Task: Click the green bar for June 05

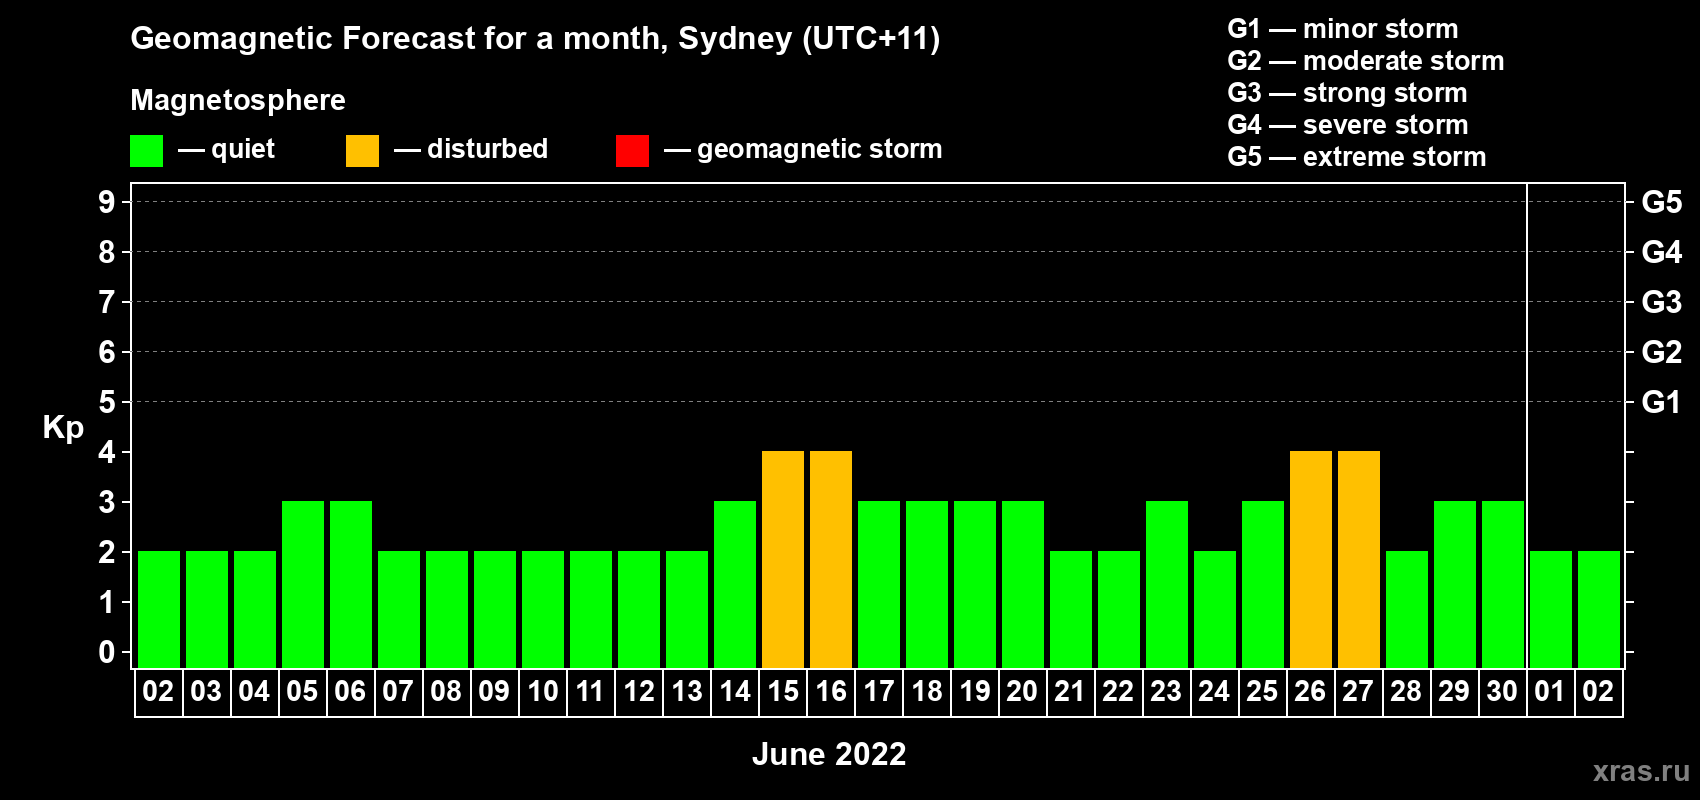Action: pyautogui.click(x=303, y=584)
